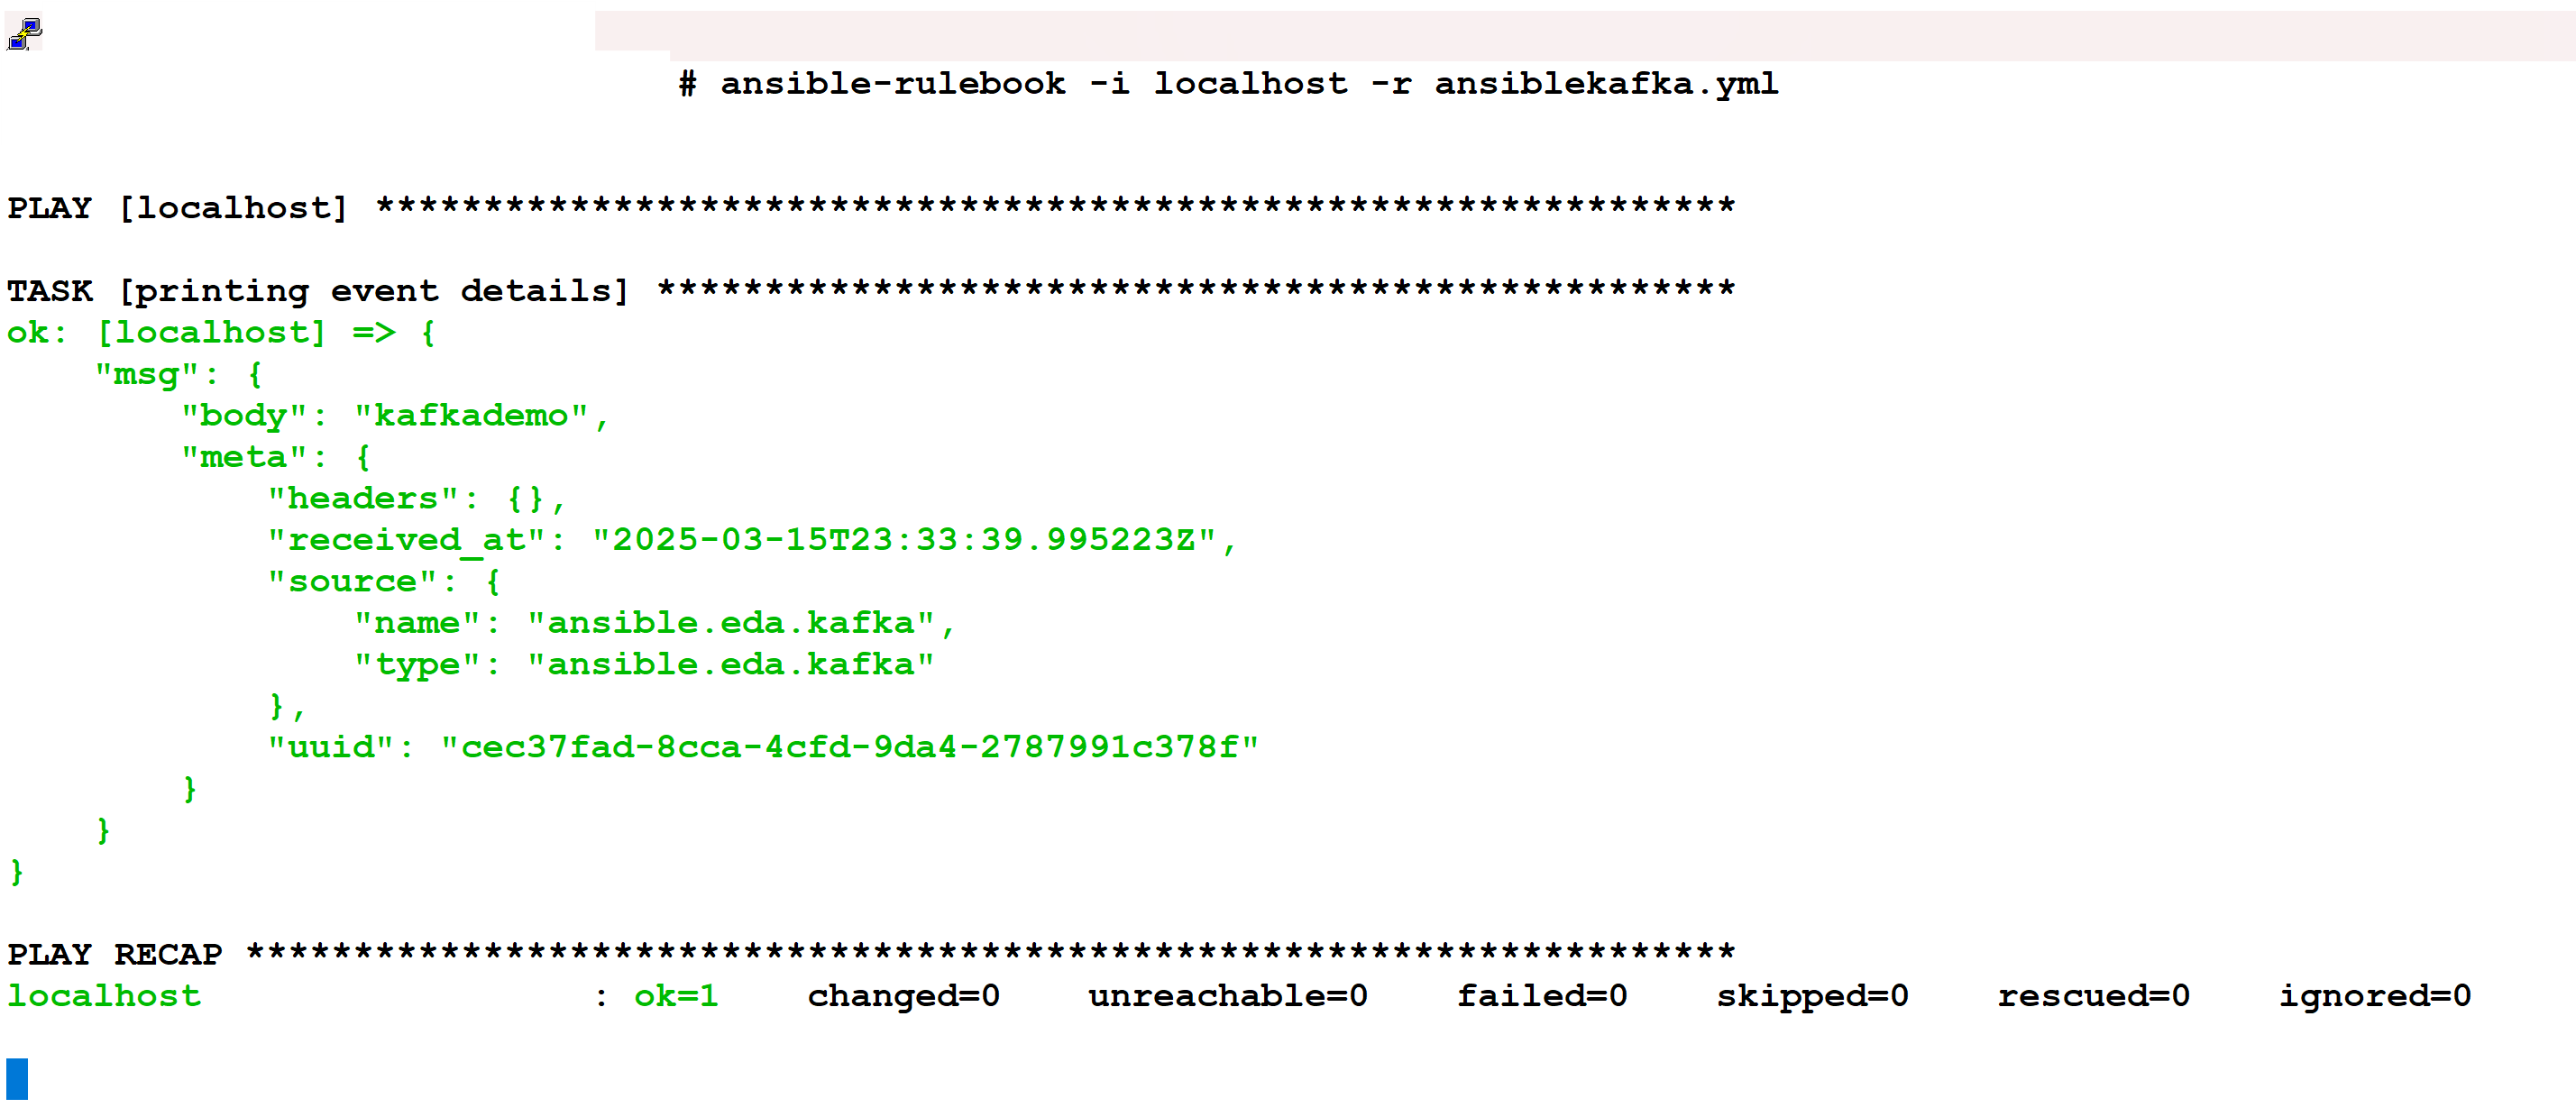Click the green localhost recap hostname
Screen dimensions: 2576x1117
point(104,996)
